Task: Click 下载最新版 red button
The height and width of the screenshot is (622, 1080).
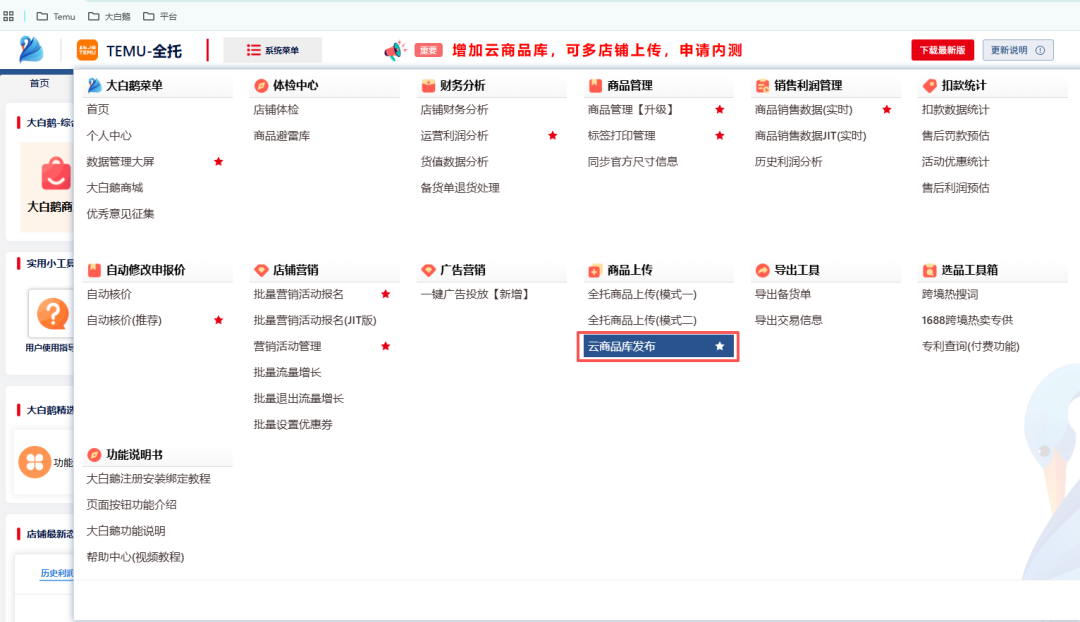Action: click(942, 50)
